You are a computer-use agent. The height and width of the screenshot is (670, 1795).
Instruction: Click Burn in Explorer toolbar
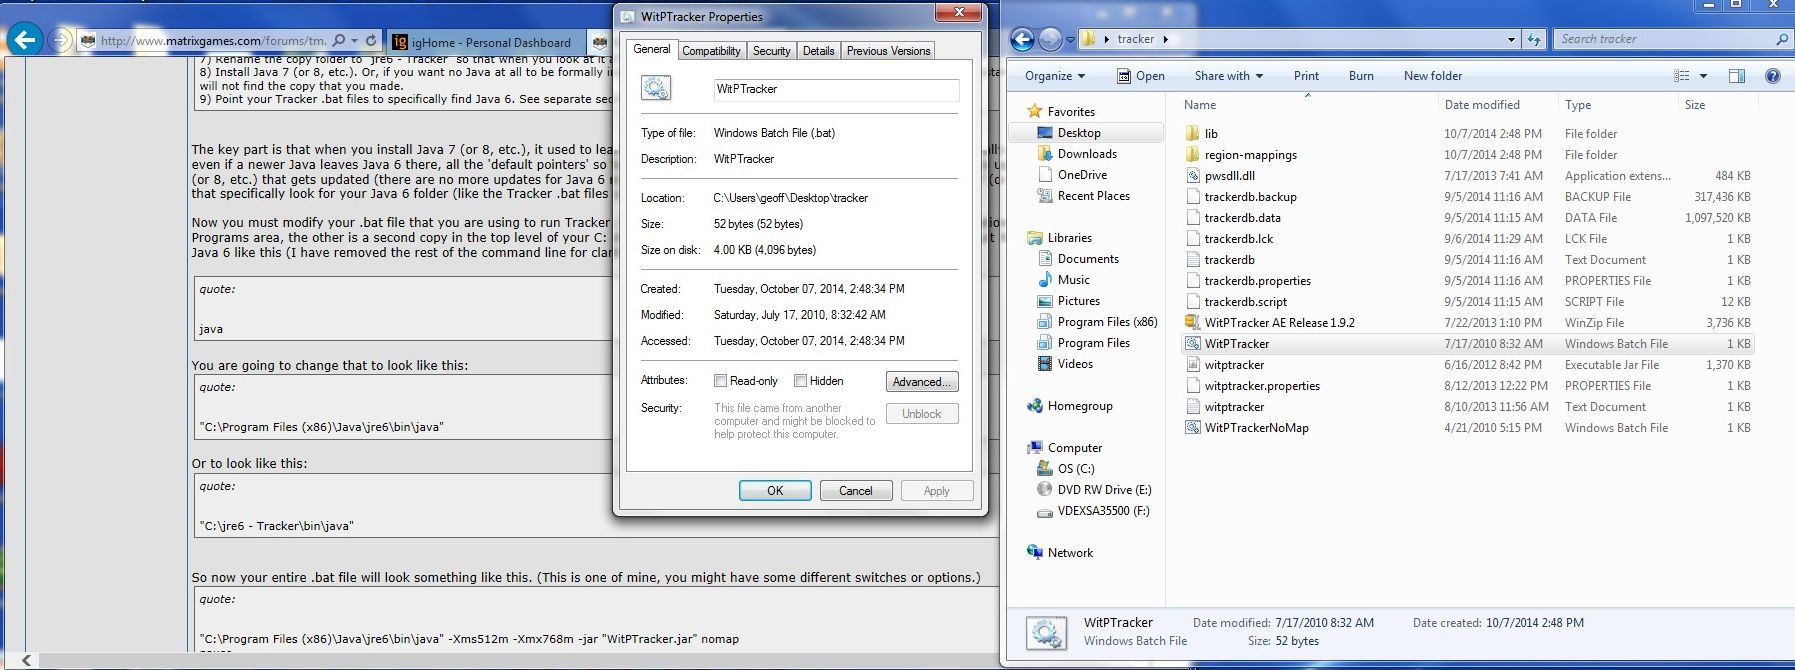pyautogui.click(x=1361, y=76)
